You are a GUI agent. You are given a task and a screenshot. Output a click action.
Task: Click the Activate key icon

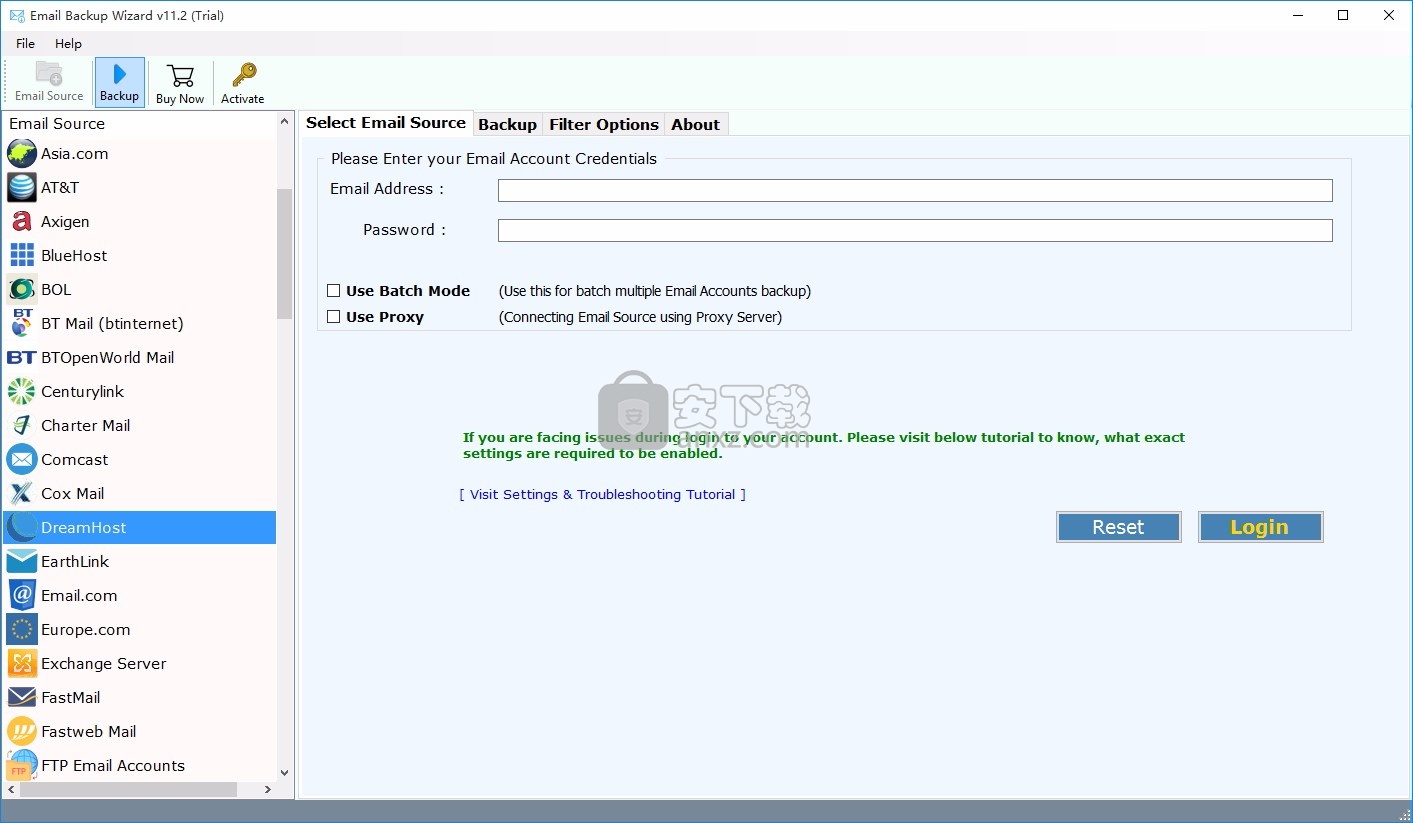click(243, 76)
